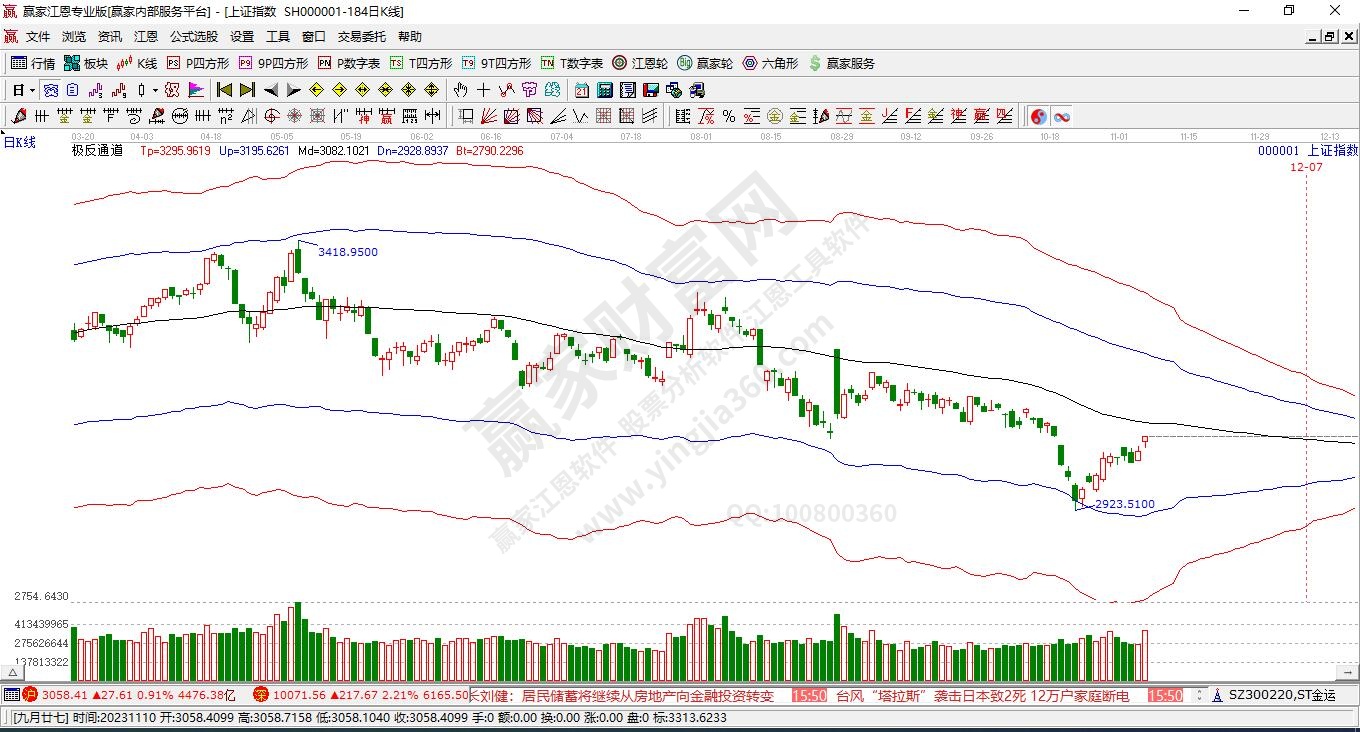Open the 公式选股 menu
Image resolution: width=1360 pixels, height=732 pixels.
coord(193,36)
